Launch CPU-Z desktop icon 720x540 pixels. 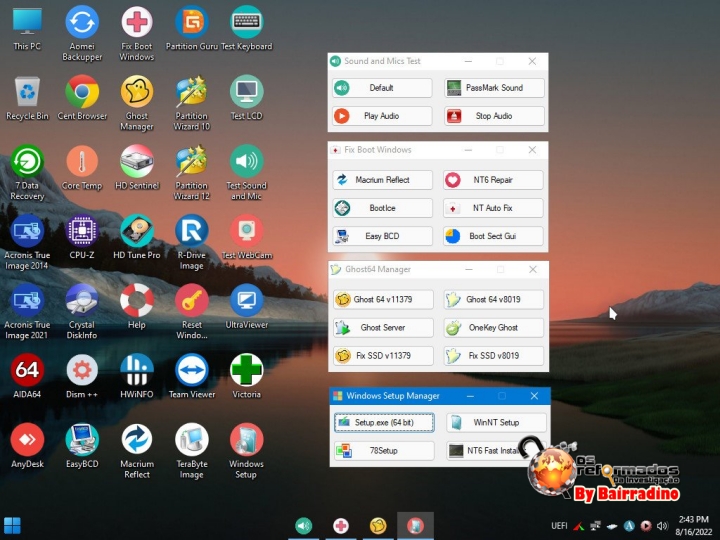(82, 237)
